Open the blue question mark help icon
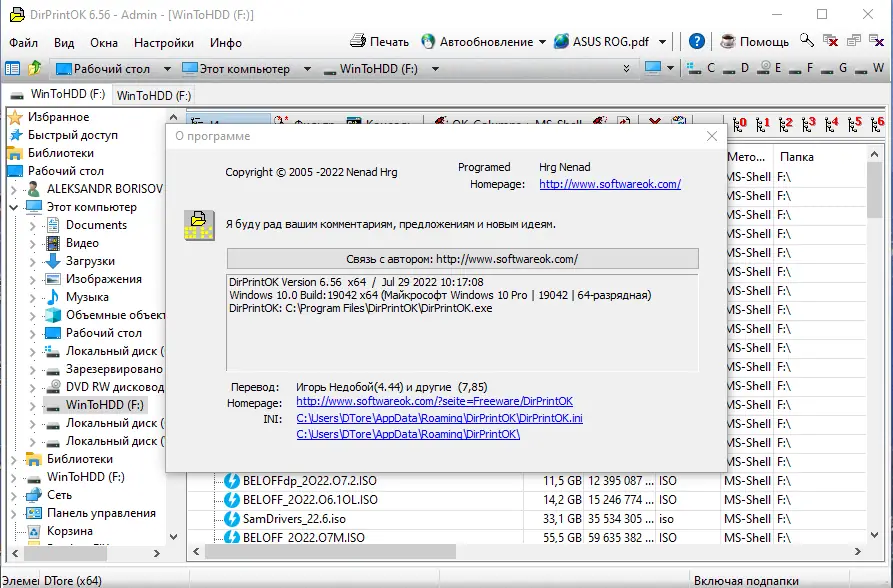Image resolution: width=893 pixels, height=588 pixels. pyautogui.click(x=697, y=41)
